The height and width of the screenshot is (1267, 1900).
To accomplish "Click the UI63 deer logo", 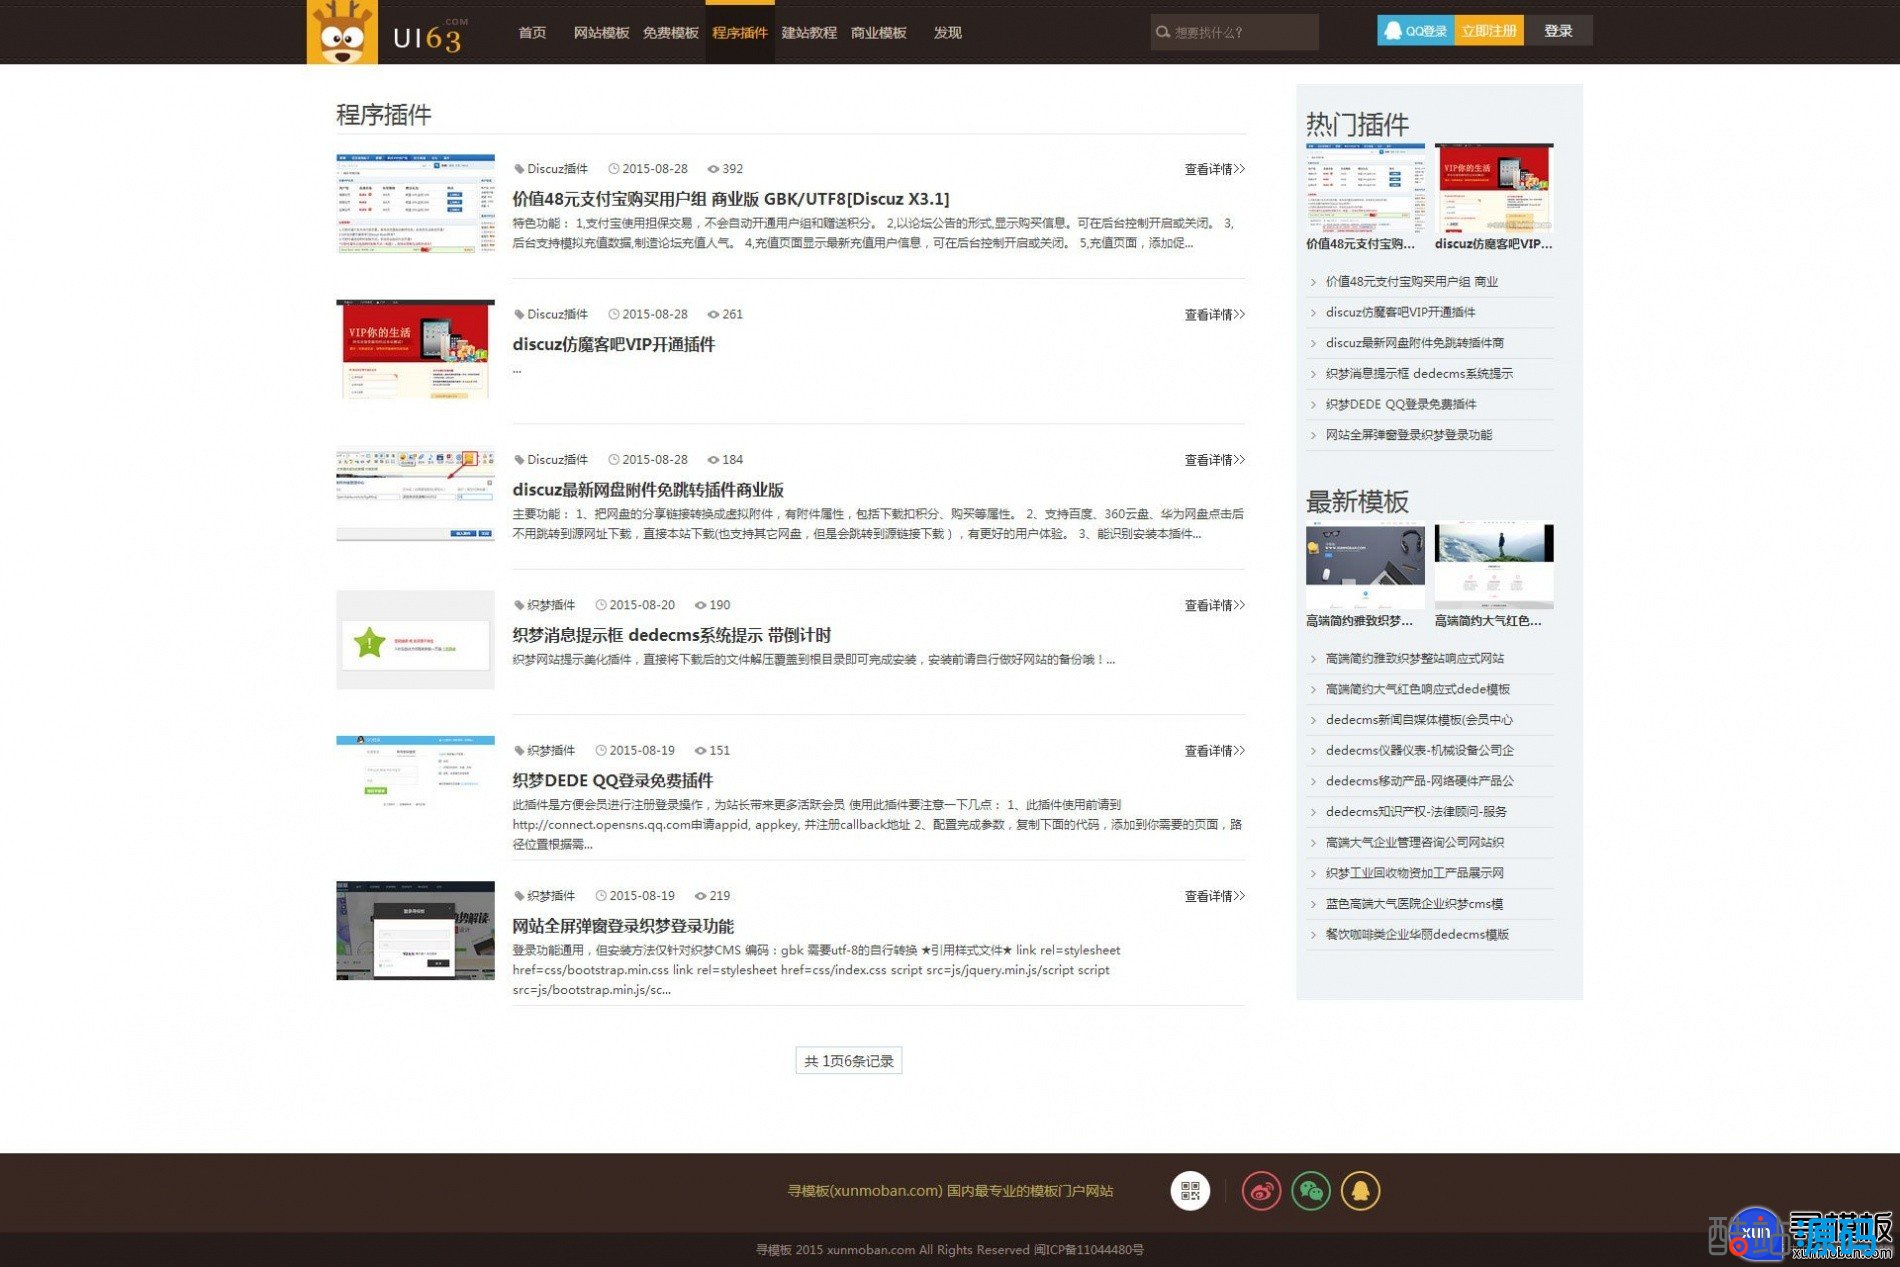I will pos(342,33).
